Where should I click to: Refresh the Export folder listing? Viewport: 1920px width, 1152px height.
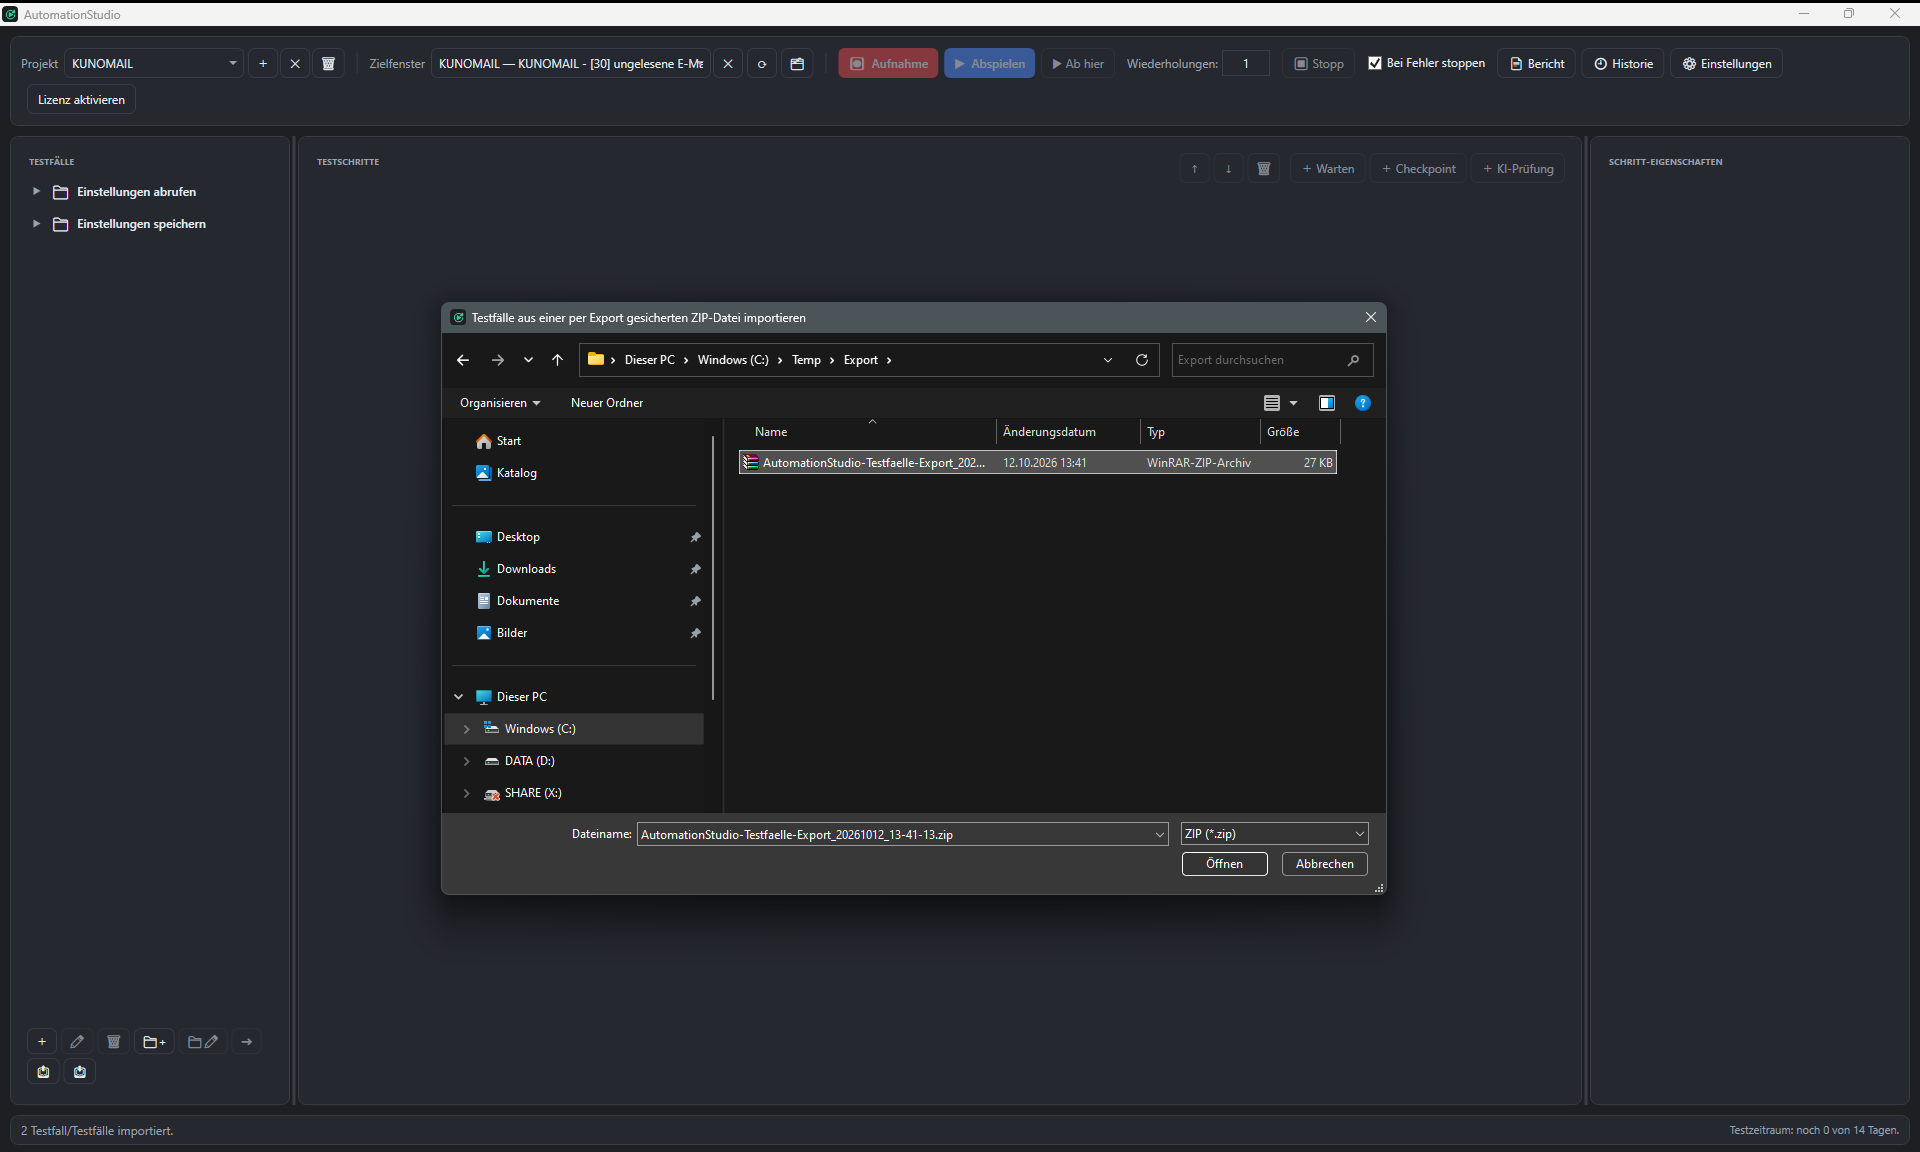click(1142, 360)
